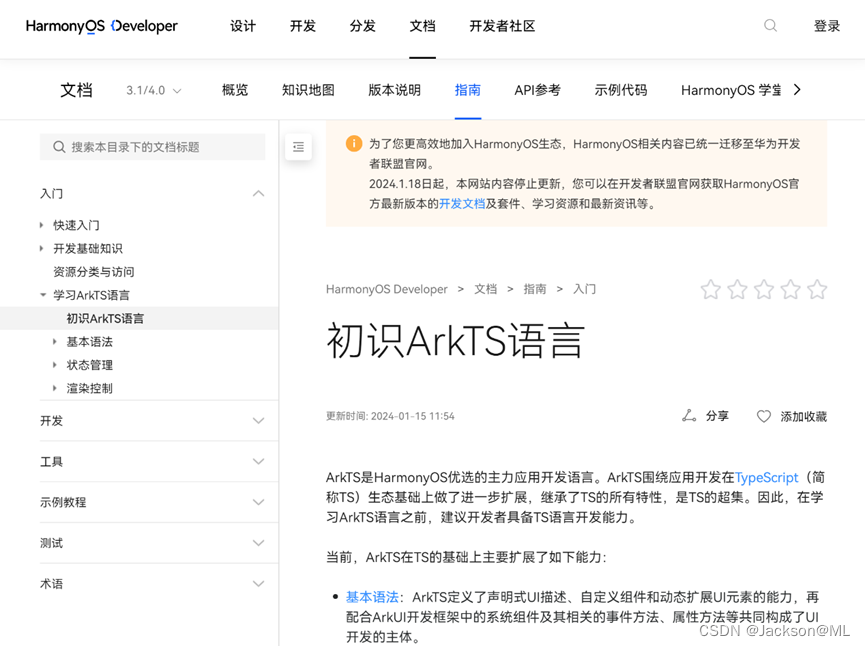Viewport: 865px width, 646px height.
Task: Switch to the 指南 tab
Action: click(x=468, y=90)
